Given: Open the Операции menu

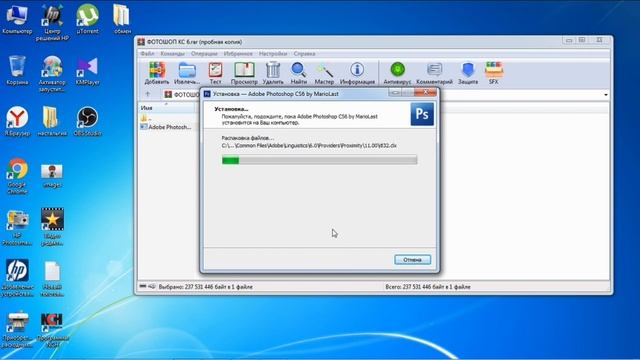Looking at the screenshot, I should click(204, 53).
